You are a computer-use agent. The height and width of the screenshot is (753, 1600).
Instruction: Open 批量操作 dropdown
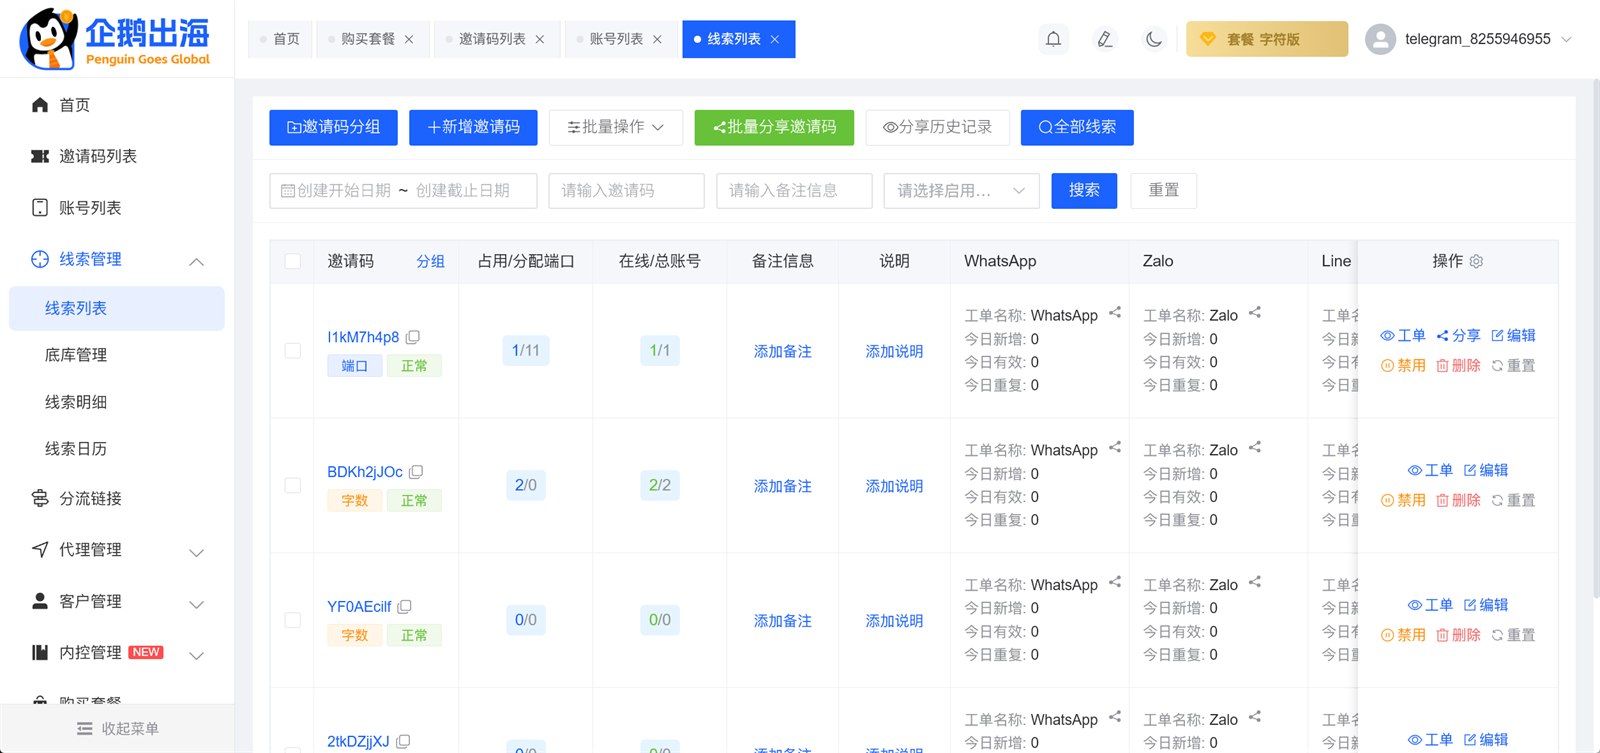coord(616,127)
